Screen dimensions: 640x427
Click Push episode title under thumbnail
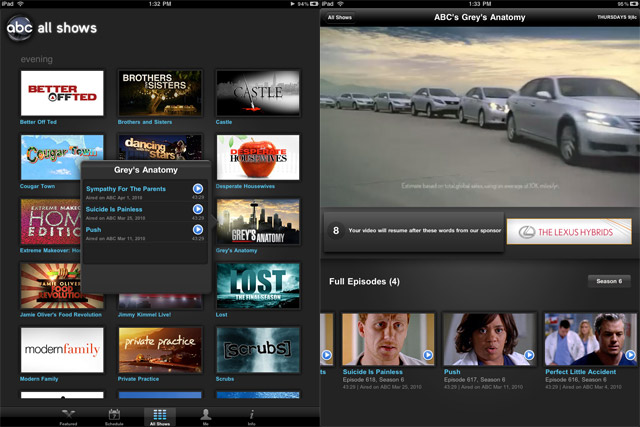[x=452, y=372]
